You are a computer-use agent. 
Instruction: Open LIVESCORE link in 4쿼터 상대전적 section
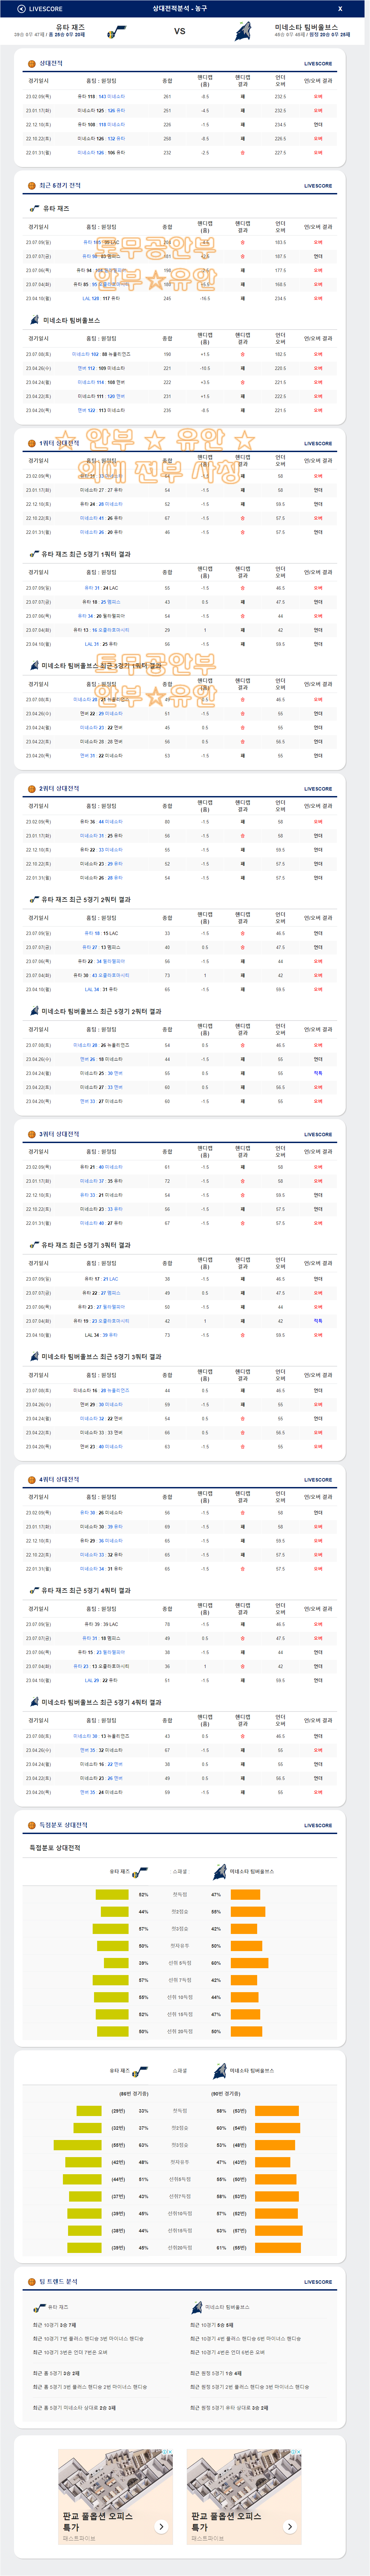(318, 1480)
